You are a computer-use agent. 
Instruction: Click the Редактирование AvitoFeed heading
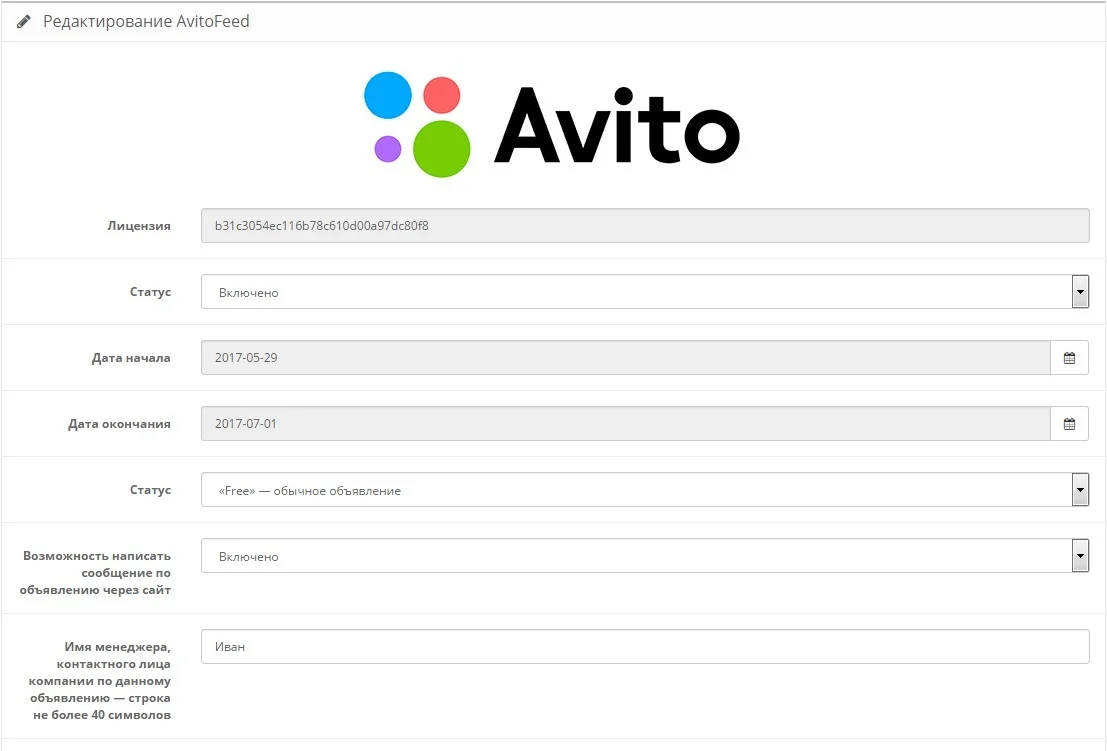pyautogui.click(x=146, y=22)
